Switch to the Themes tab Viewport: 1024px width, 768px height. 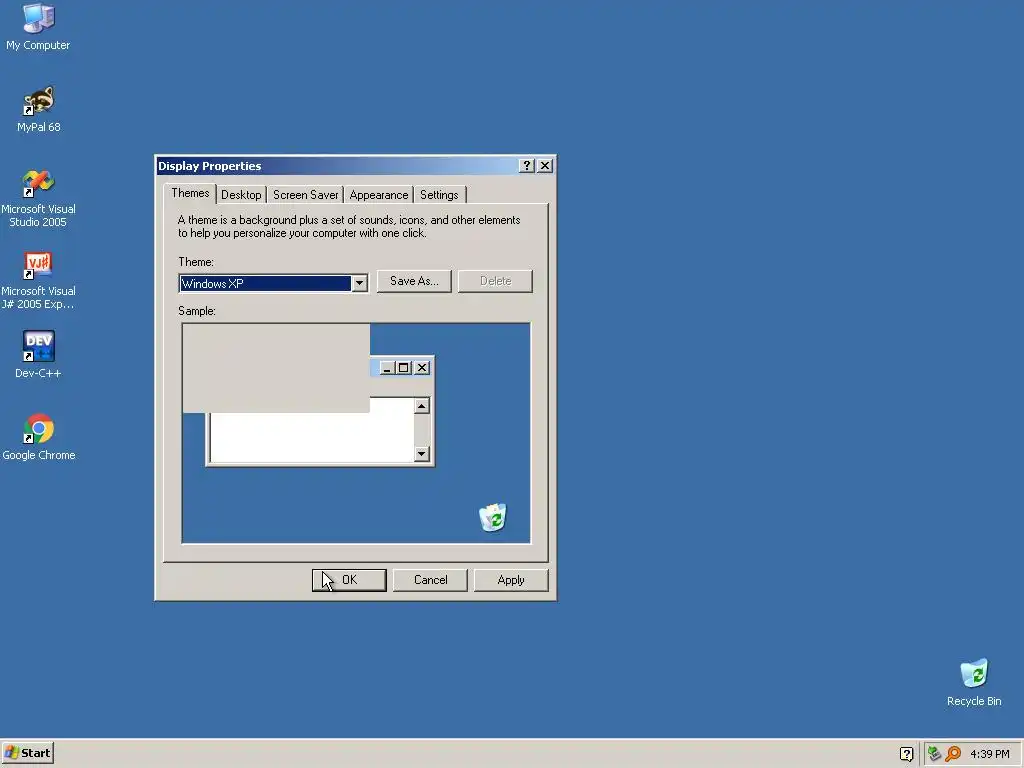click(x=190, y=193)
